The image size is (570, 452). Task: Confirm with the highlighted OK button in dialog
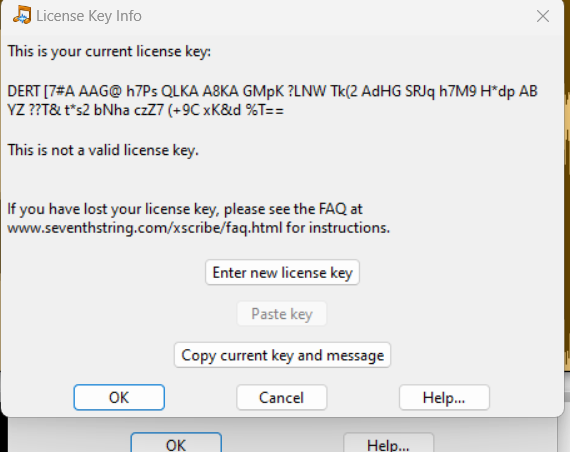tap(119, 397)
